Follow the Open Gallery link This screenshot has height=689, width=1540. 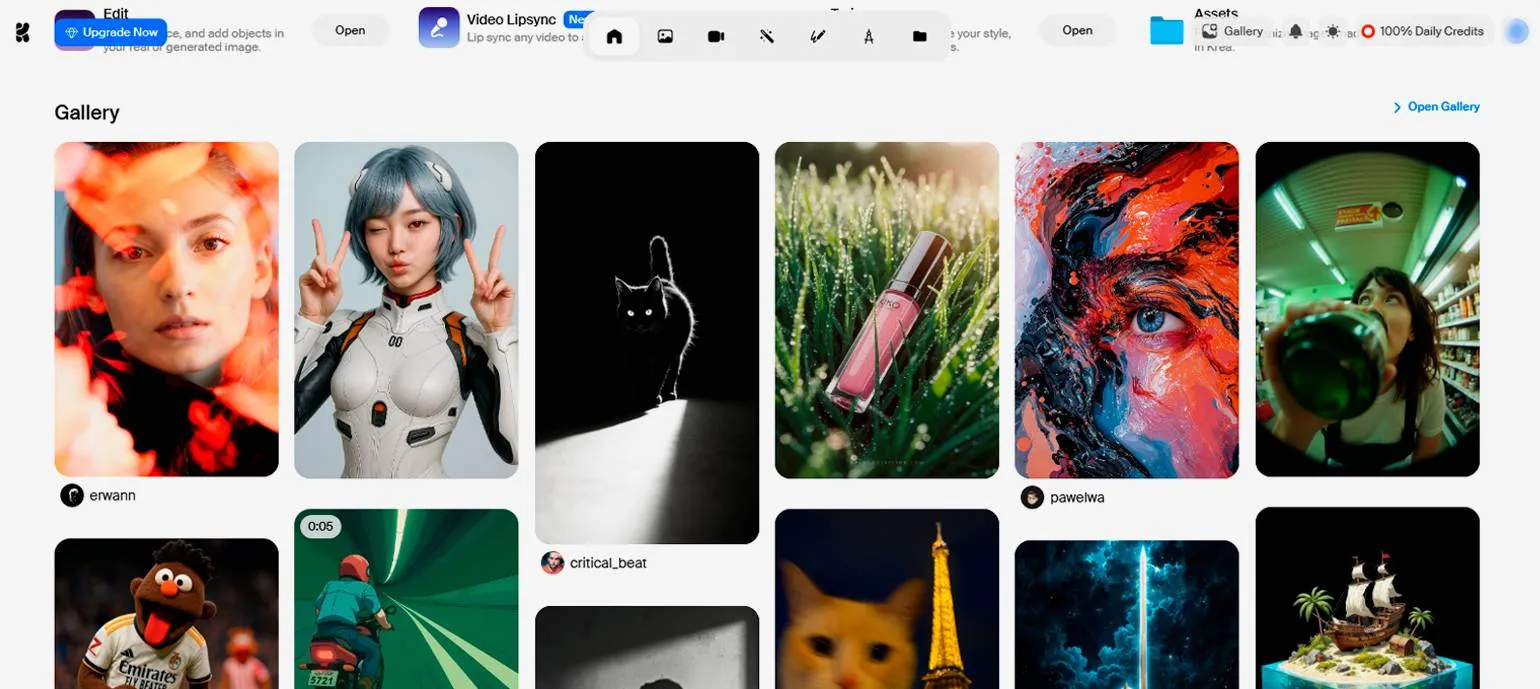(x=1436, y=107)
